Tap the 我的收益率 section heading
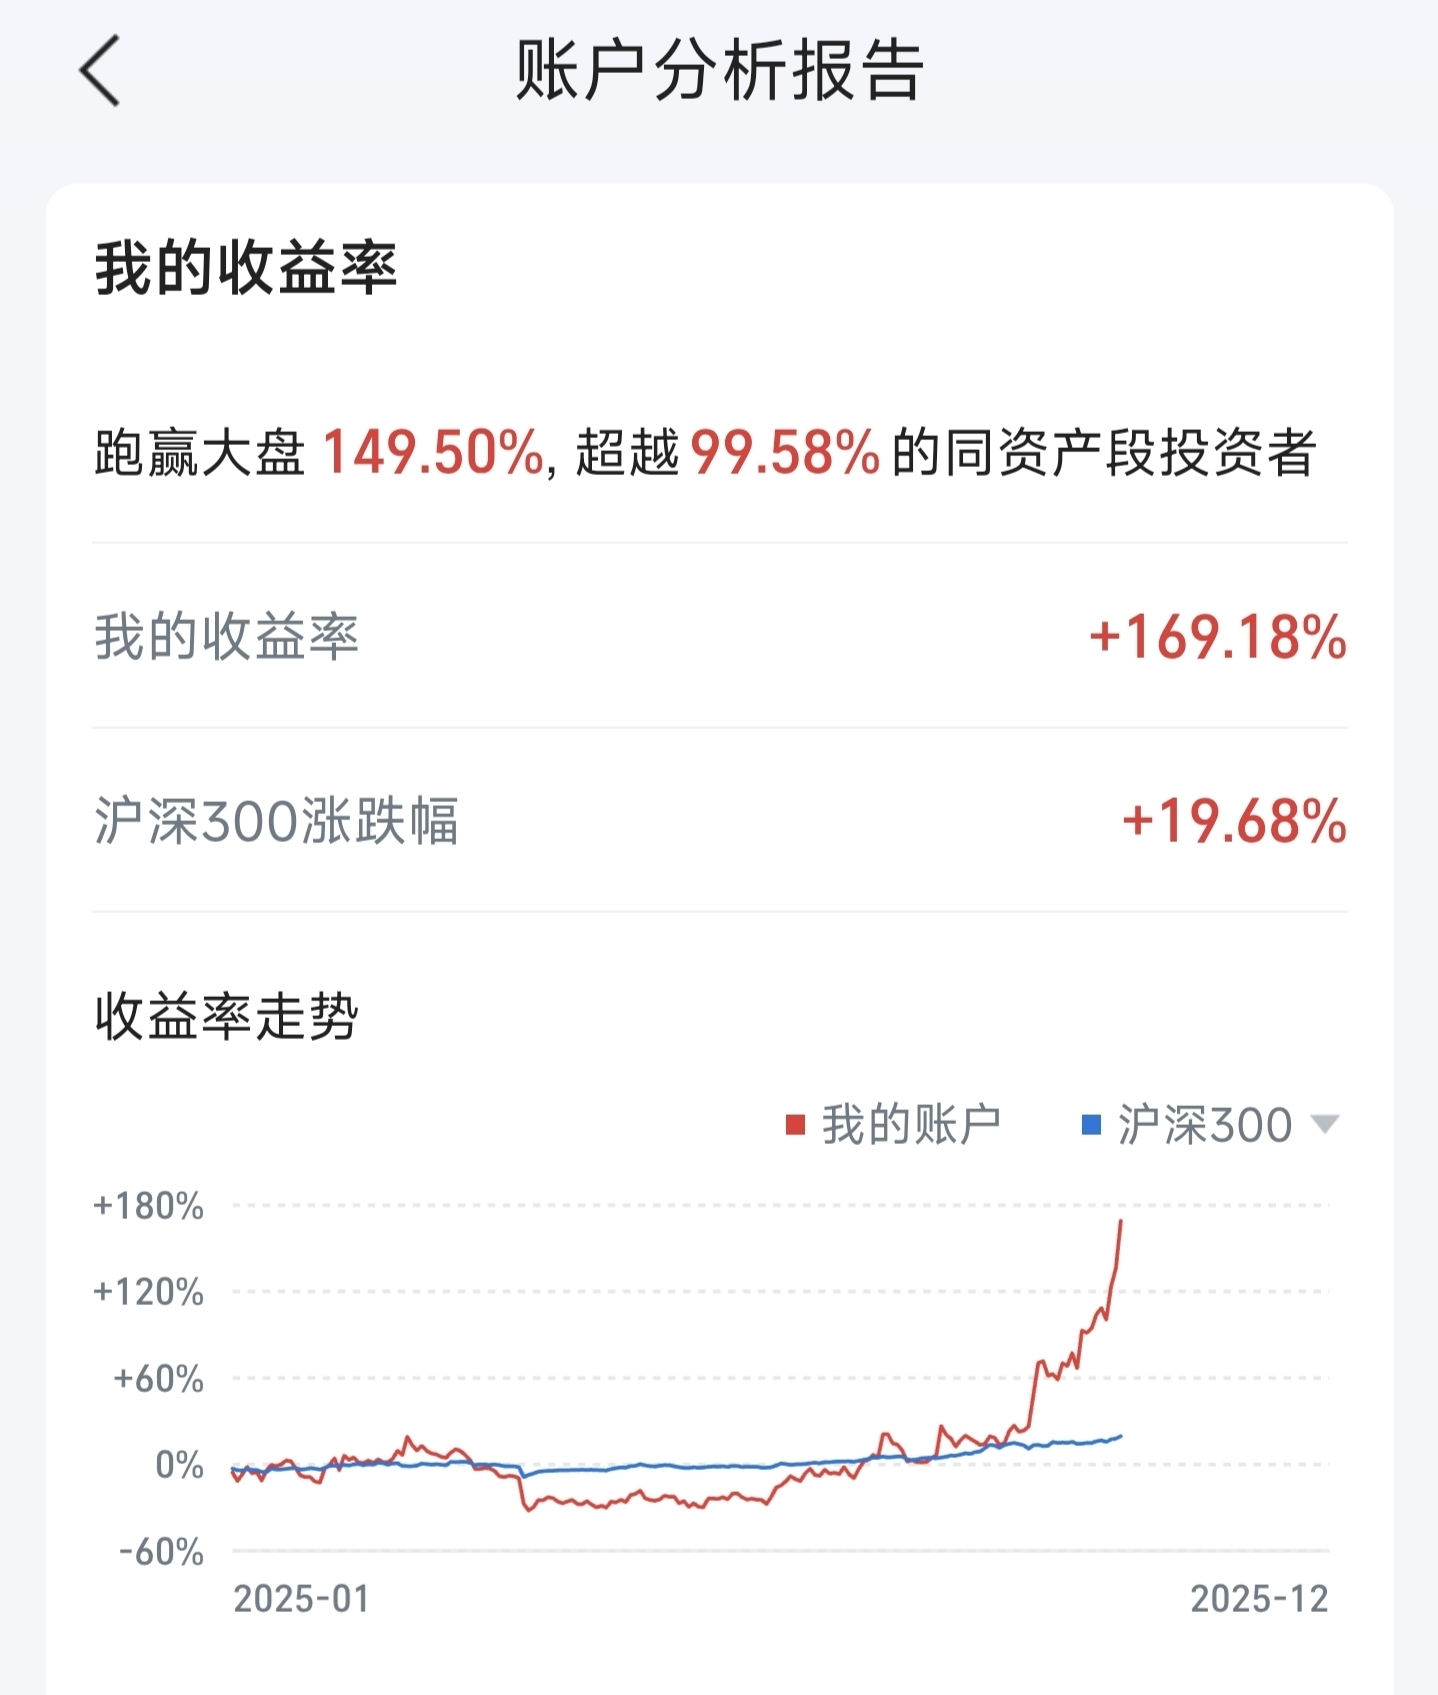The height and width of the screenshot is (1695, 1438). click(246, 268)
